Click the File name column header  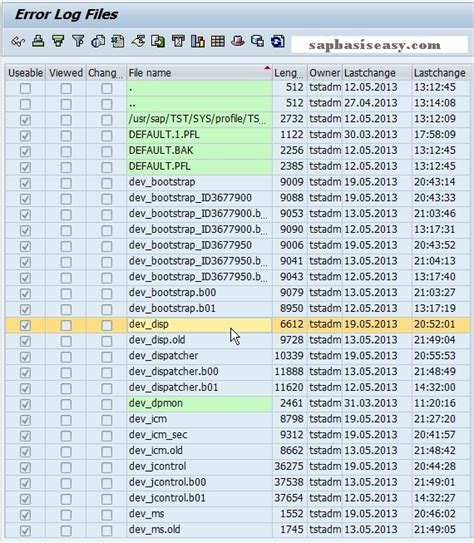[199, 73]
